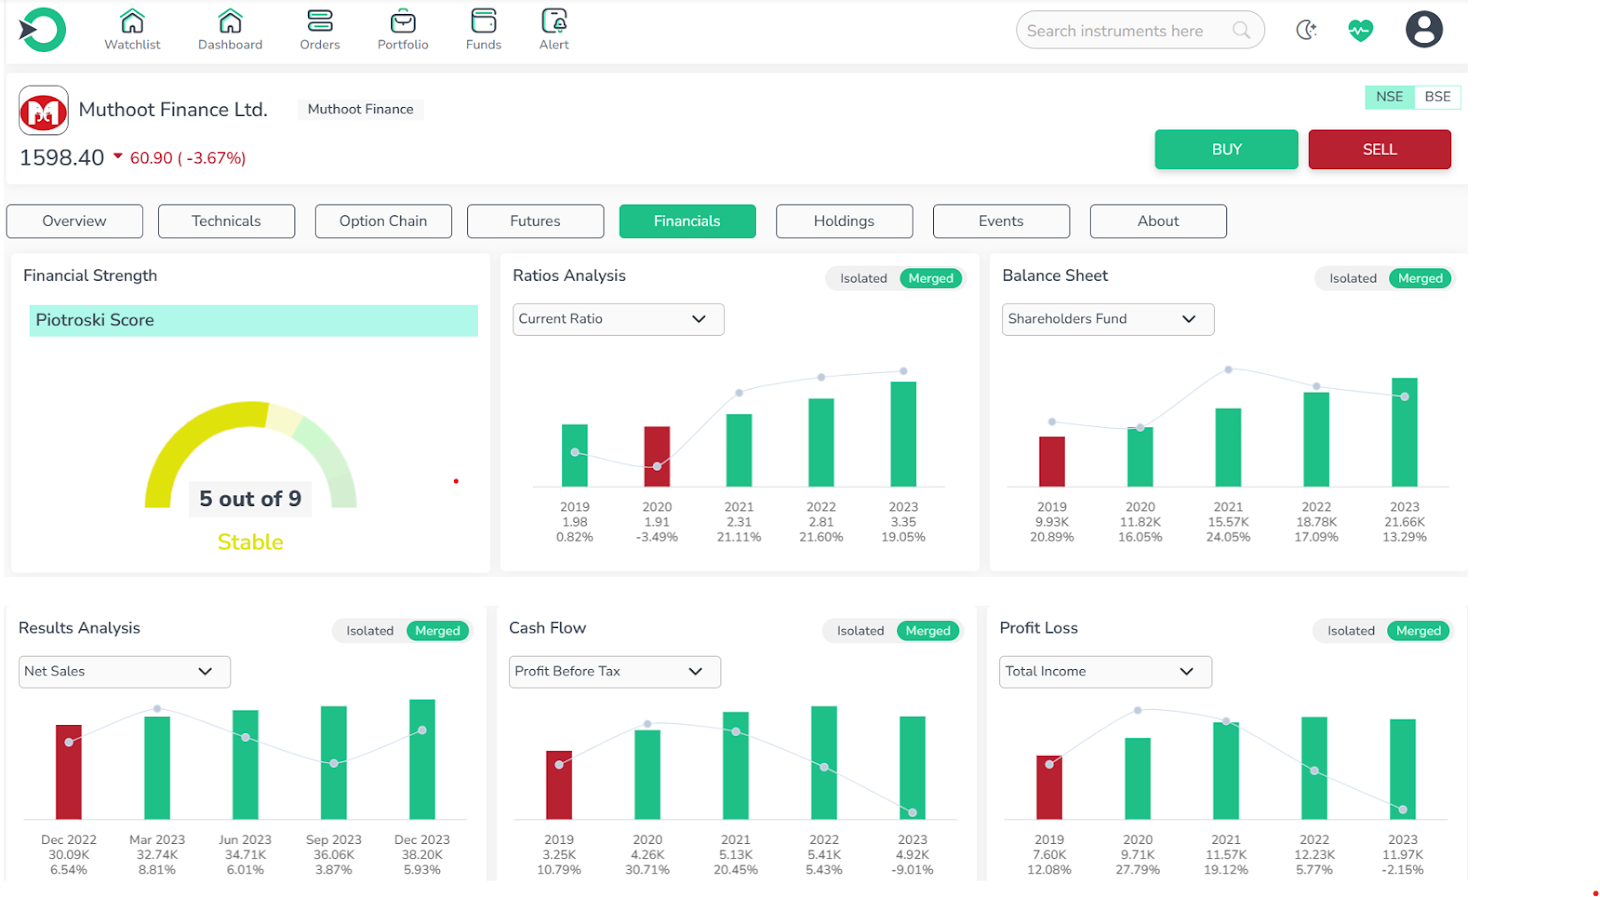Switch exchange to NSE
This screenshot has height=897, width=1600.
click(1389, 97)
